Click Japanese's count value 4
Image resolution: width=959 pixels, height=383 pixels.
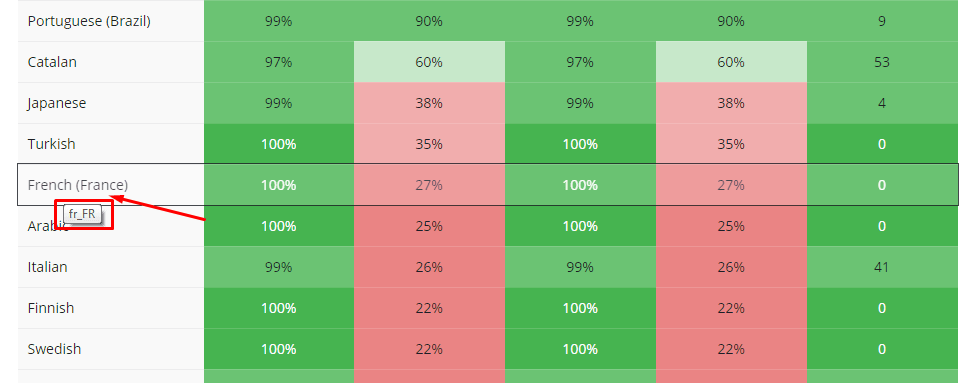pos(882,103)
